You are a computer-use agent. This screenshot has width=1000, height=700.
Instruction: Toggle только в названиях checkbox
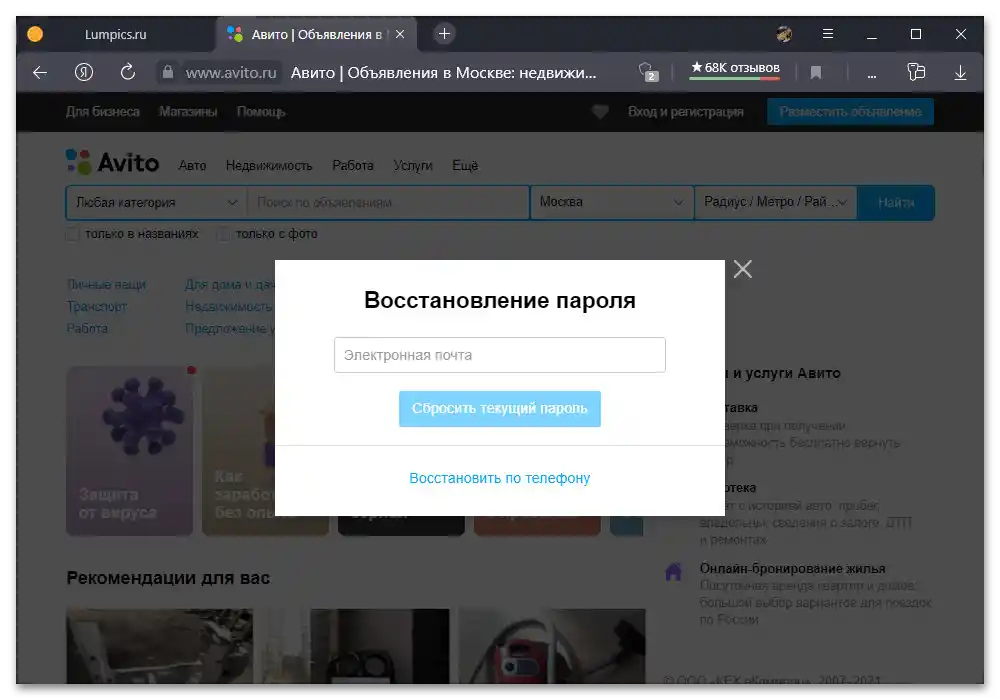73,234
